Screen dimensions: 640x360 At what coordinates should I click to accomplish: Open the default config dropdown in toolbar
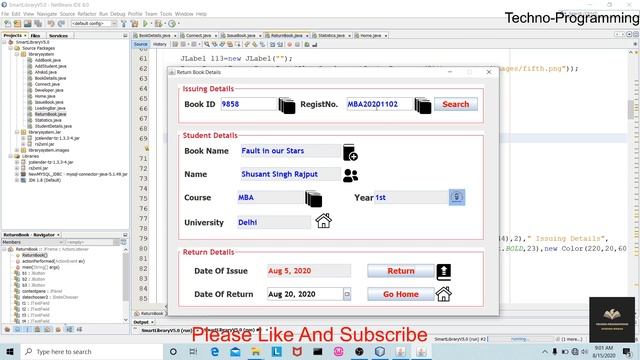tap(94, 24)
